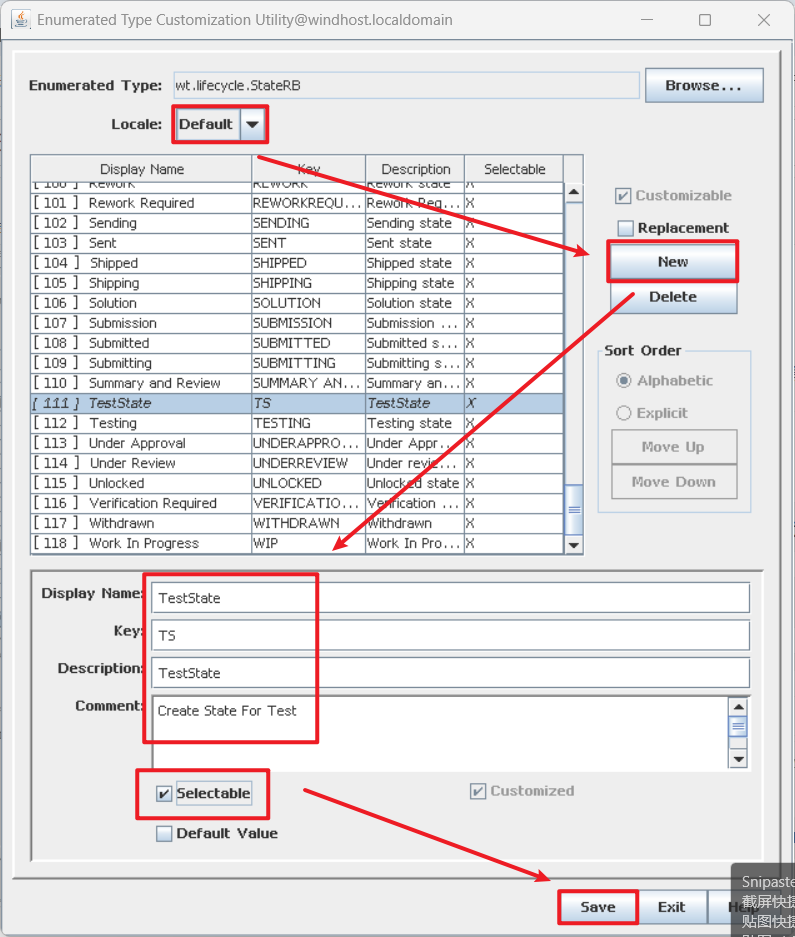Screen dimensions: 795x937
Task: Click the Display Name input field
Action: pyautogui.click(x=450, y=598)
